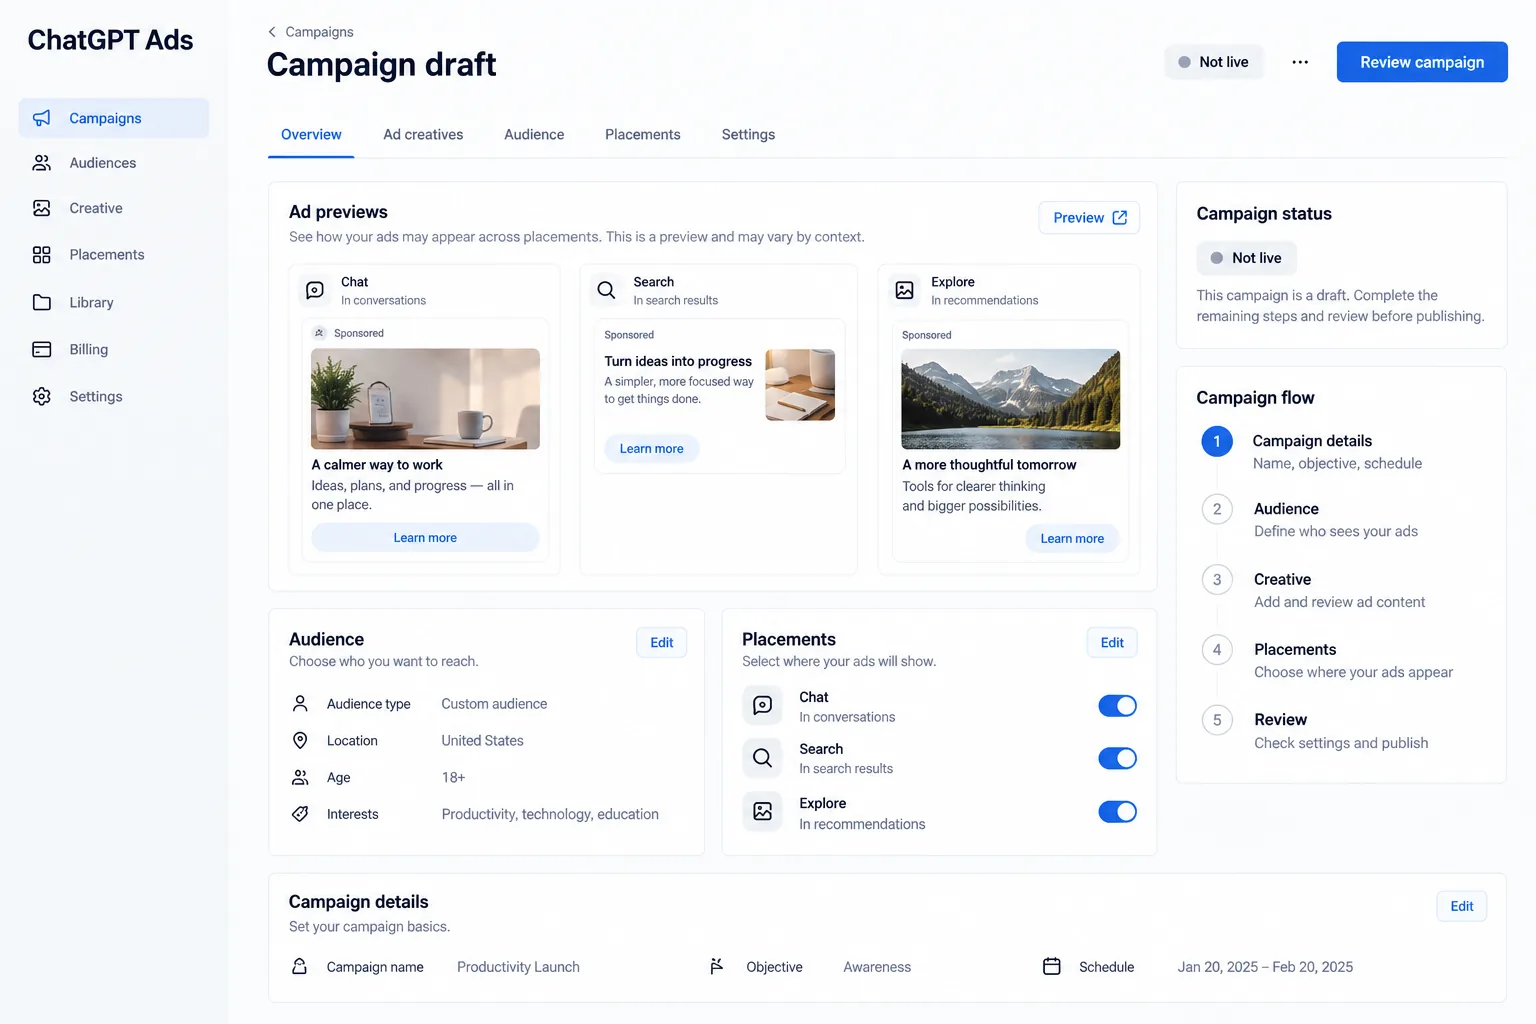Click the mountain lake ad thumbnail
Screen dimensions: 1536x1024
1011,399
